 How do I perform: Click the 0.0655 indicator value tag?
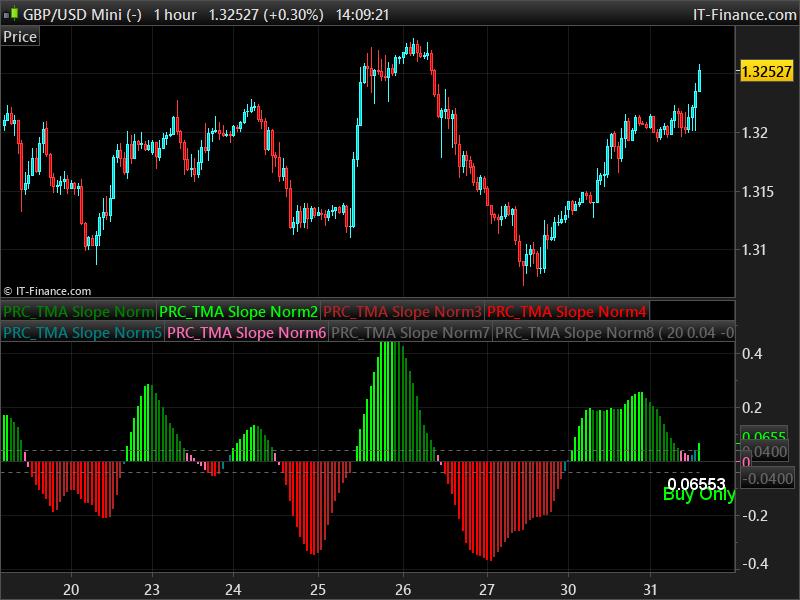tap(764, 435)
